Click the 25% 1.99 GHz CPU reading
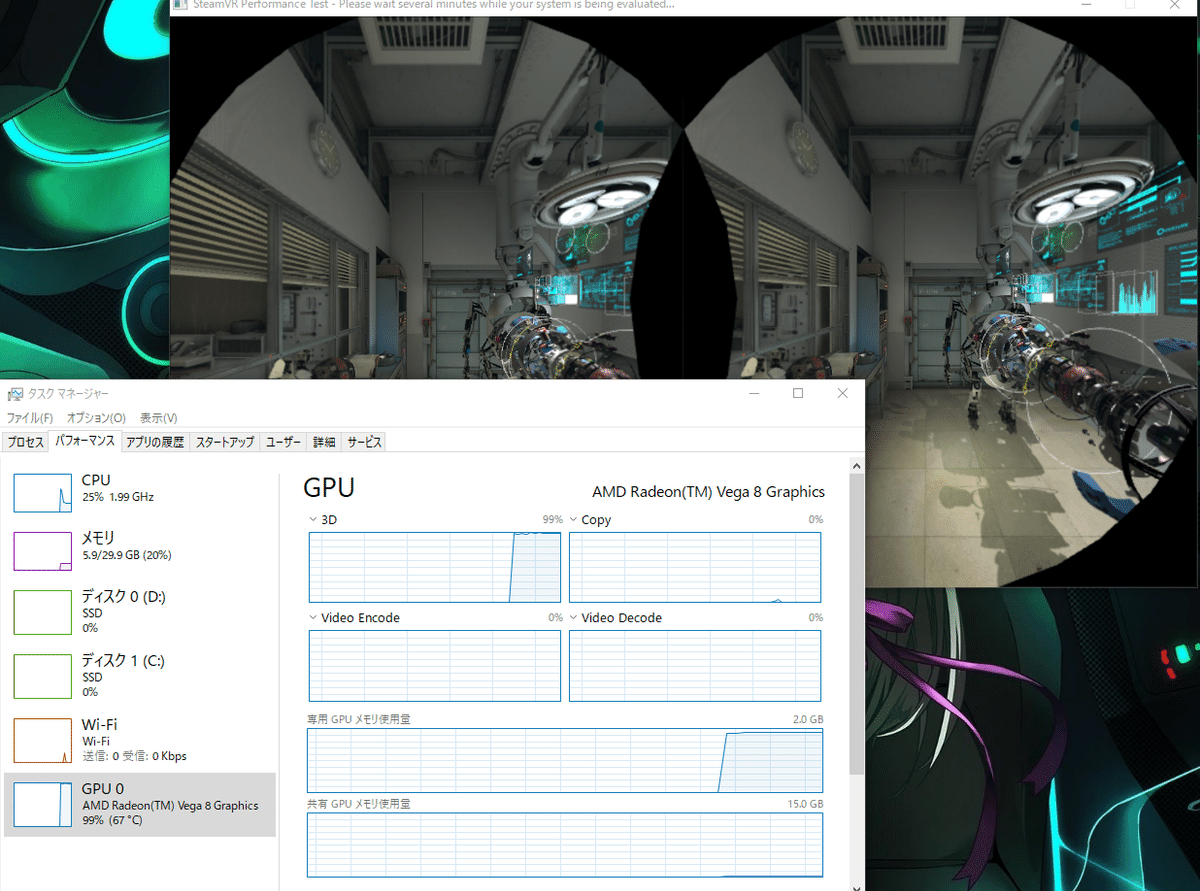1200x891 pixels. (117, 497)
